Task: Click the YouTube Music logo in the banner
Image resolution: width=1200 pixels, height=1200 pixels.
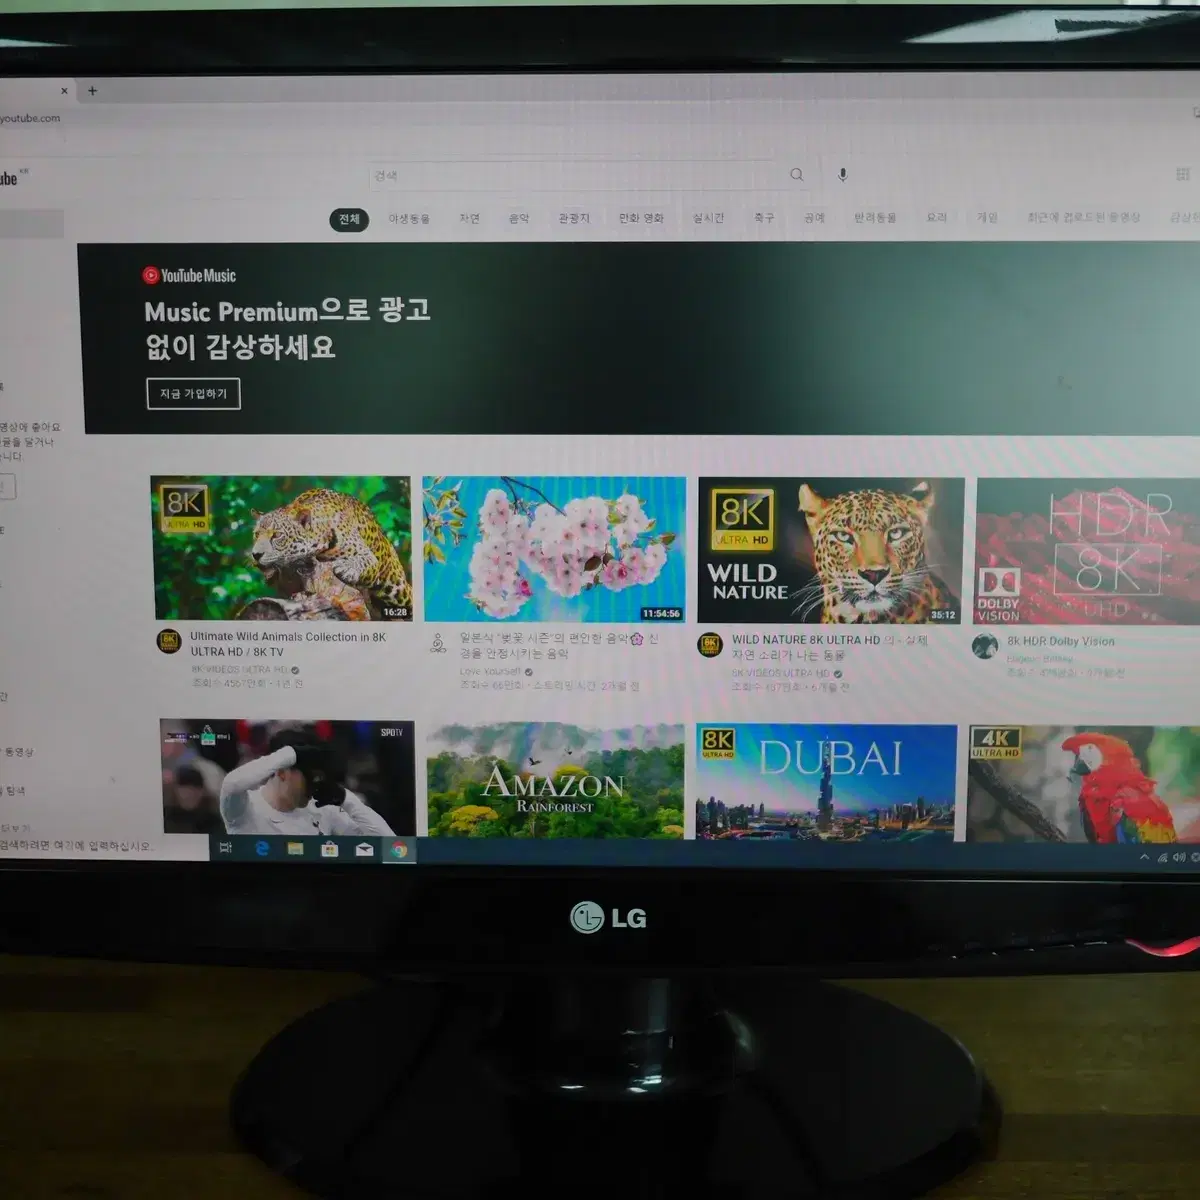Action: point(189,275)
